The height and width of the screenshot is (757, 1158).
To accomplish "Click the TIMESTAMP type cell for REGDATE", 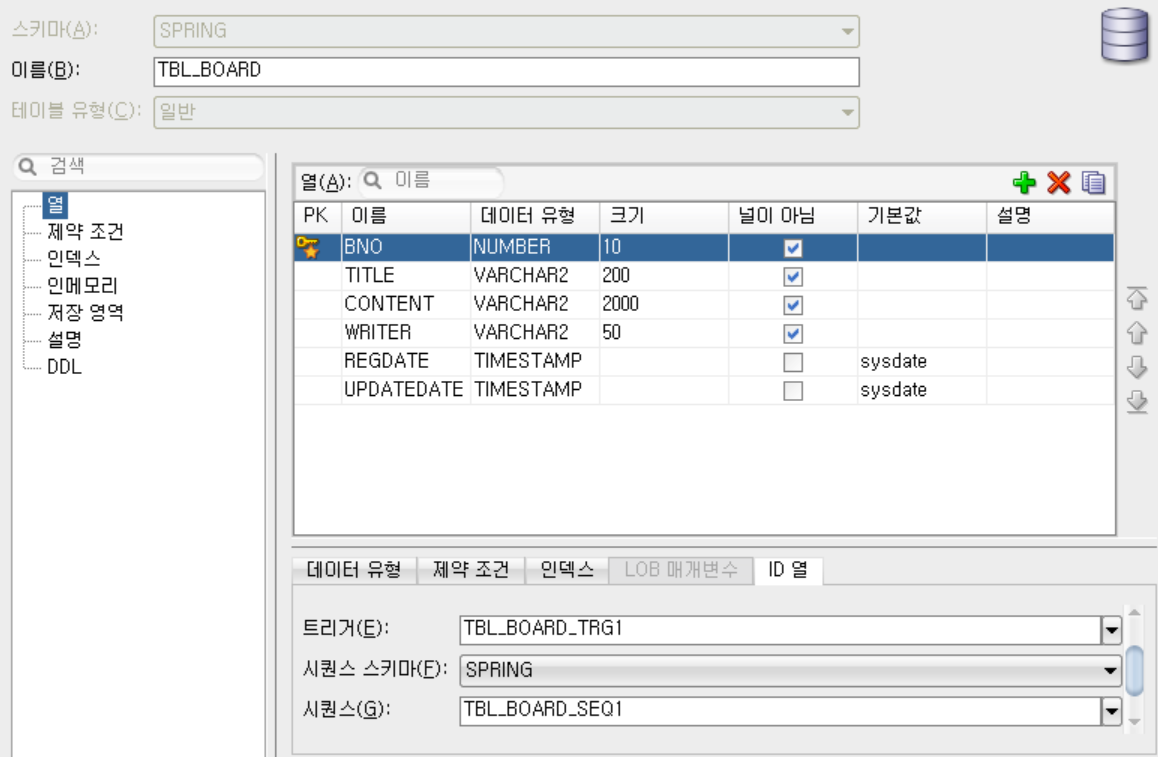I will tap(535, 361).
